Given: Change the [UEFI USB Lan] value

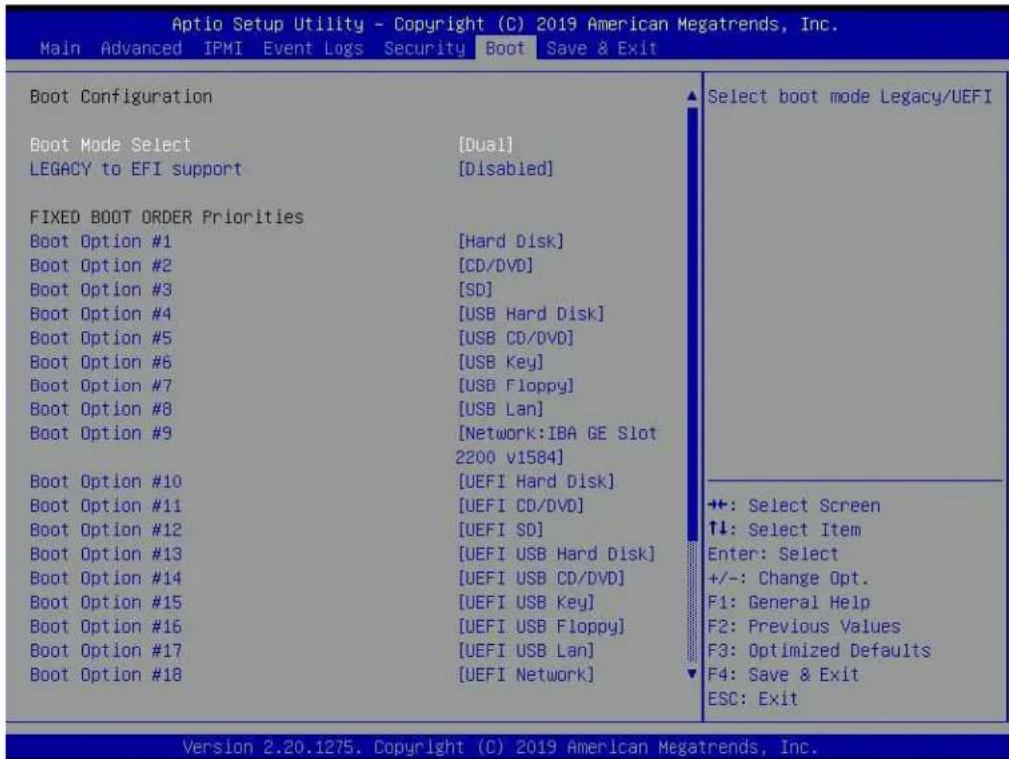Looking at the screenshot, I should [525, 651].
